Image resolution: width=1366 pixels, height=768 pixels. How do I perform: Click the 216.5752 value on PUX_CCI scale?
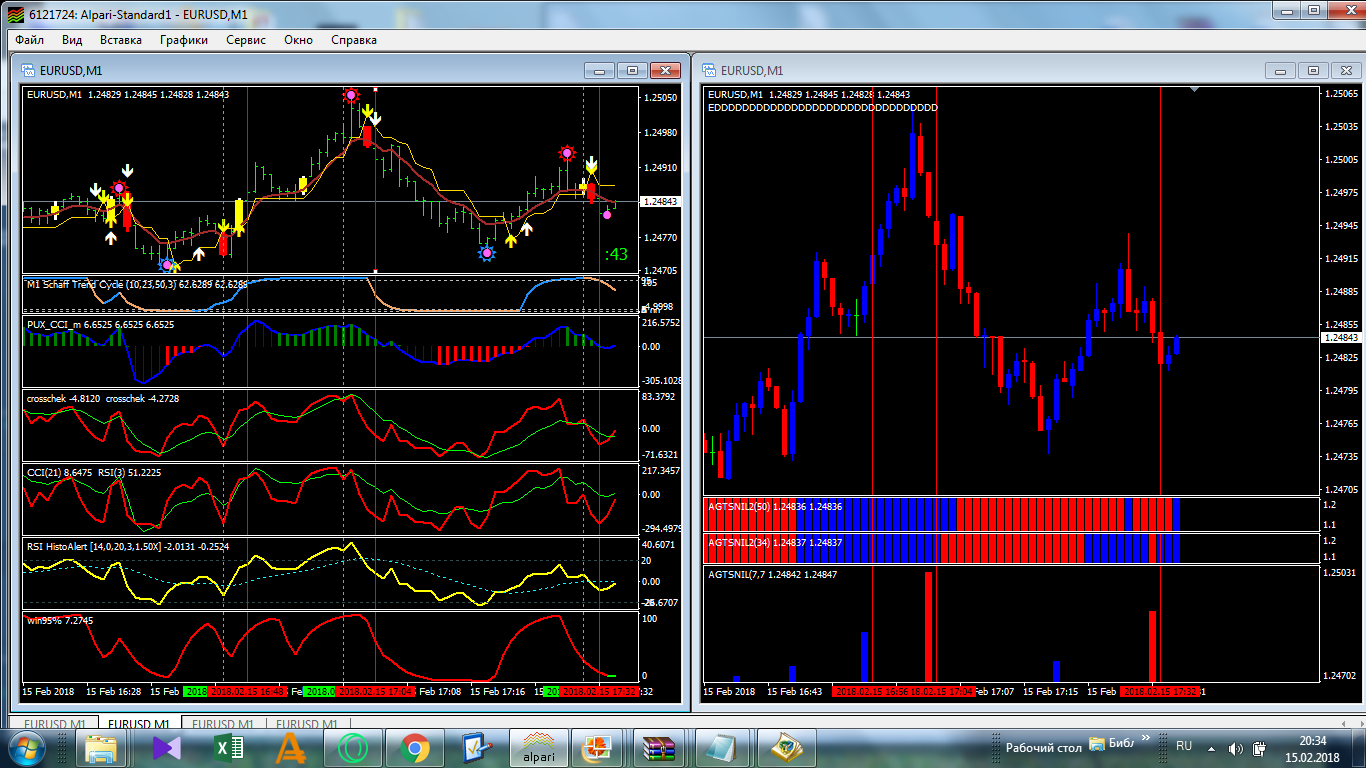point(661,324)
